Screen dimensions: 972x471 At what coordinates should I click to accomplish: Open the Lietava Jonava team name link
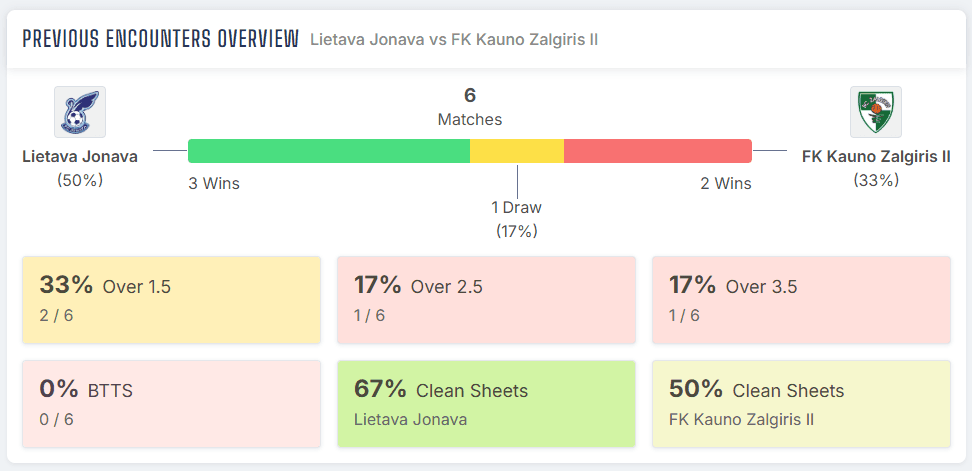[x=80, y=157]
